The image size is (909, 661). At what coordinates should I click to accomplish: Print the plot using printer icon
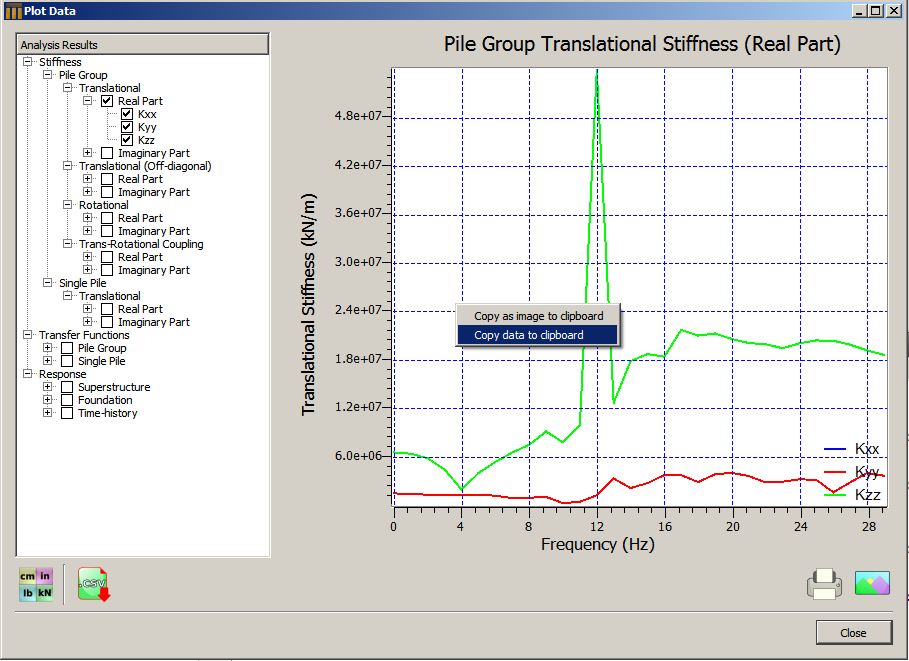(x=824, y=583)
